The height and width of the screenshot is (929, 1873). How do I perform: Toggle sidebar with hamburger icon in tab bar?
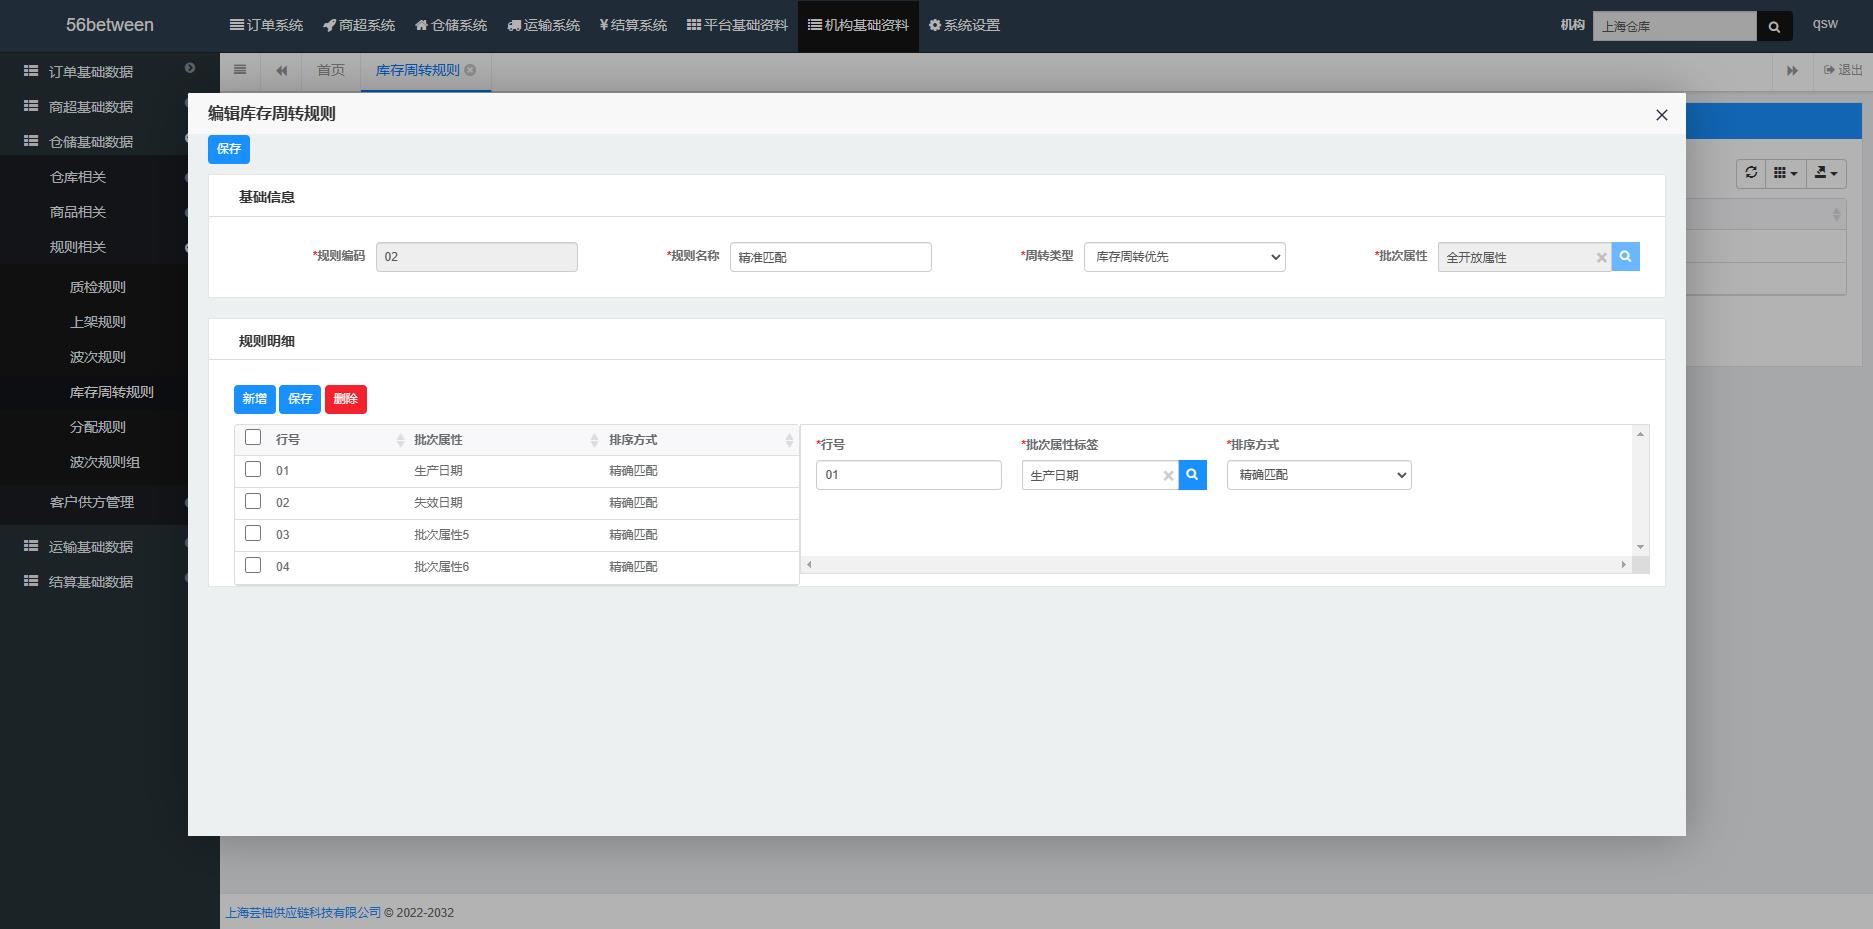240,70
